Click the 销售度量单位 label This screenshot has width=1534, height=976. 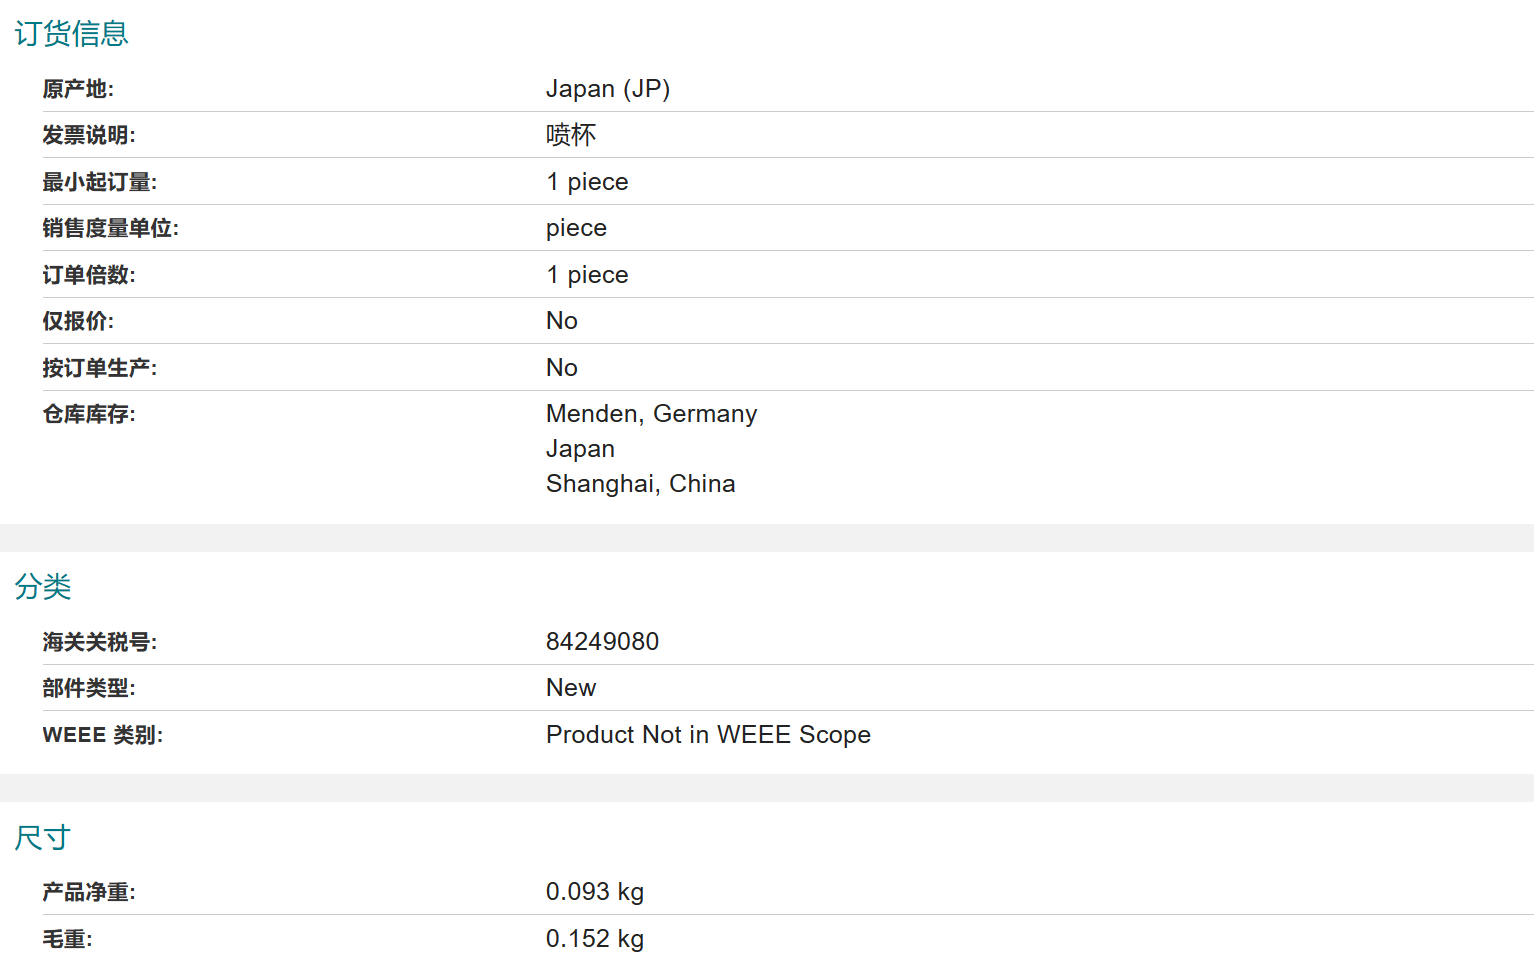[111, 228]
